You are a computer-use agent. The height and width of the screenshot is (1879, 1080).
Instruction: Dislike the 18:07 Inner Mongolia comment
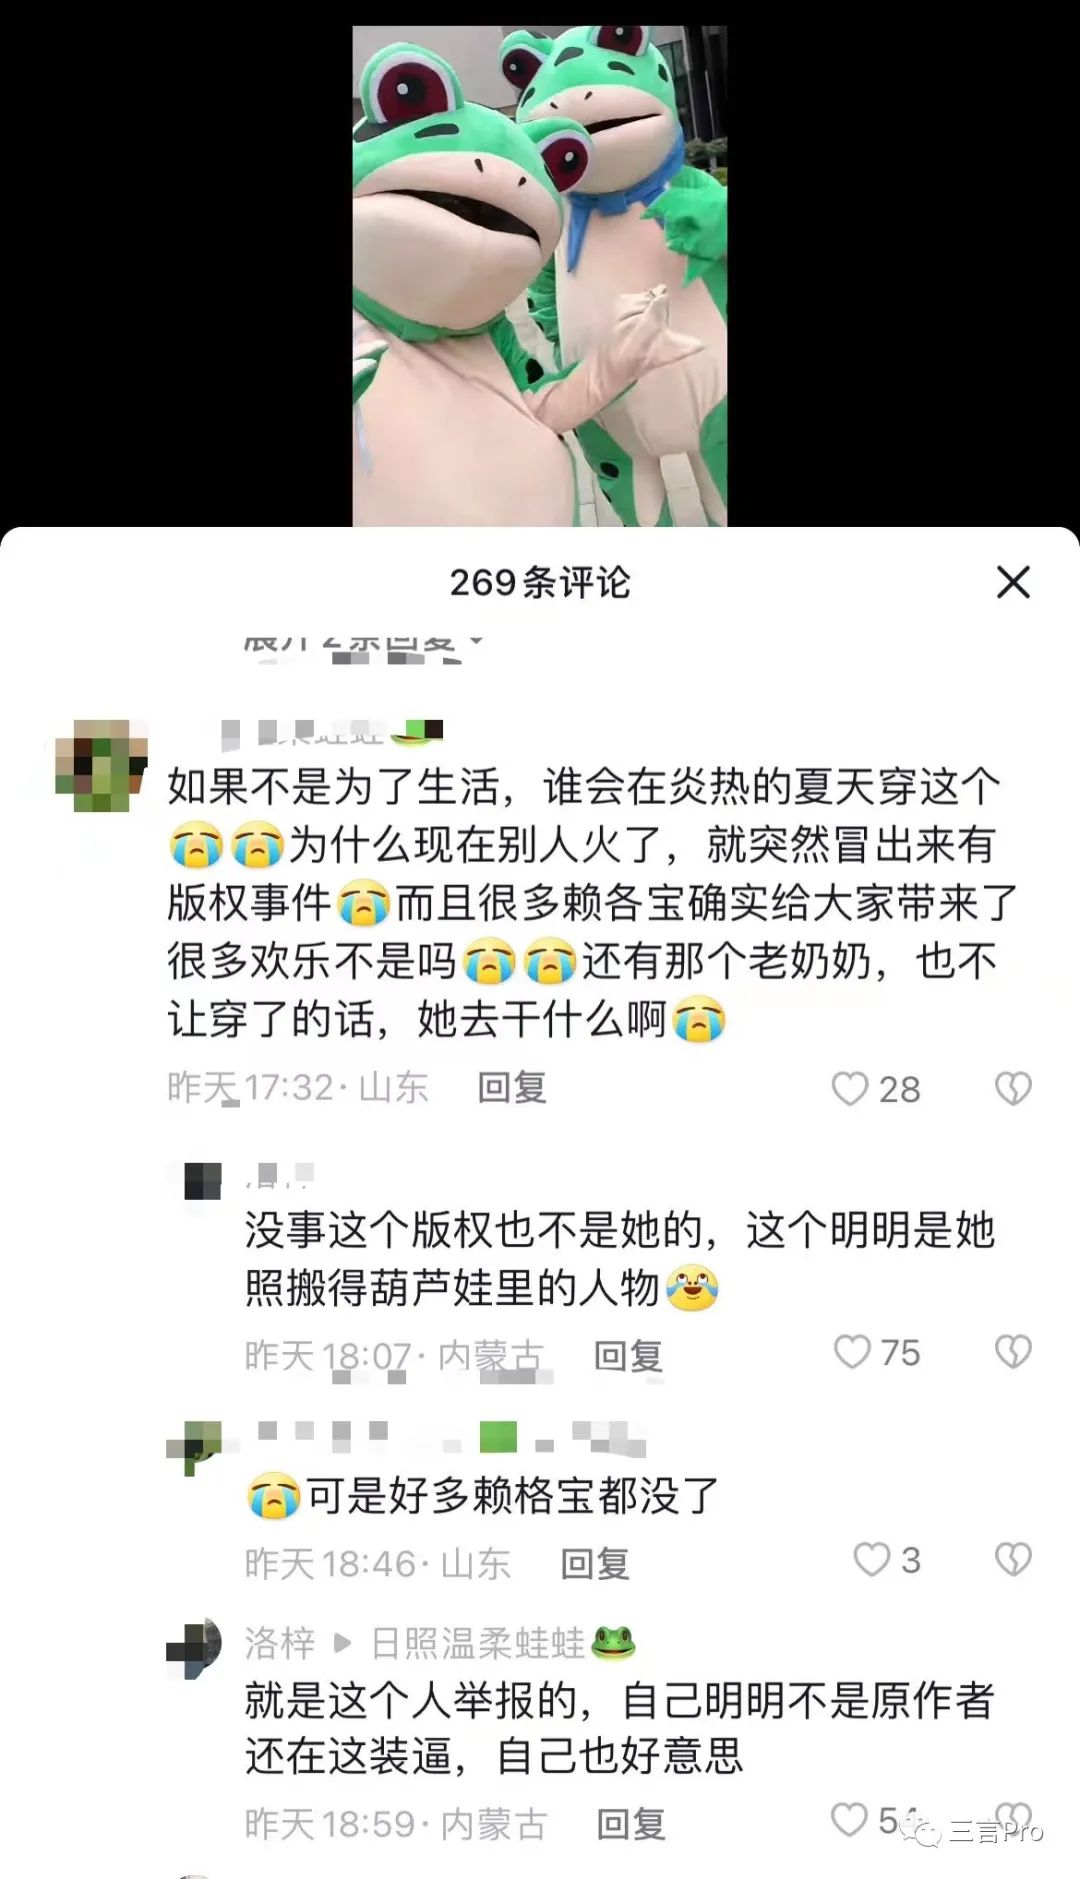pyautogui.click(x=1013, y=1352)
